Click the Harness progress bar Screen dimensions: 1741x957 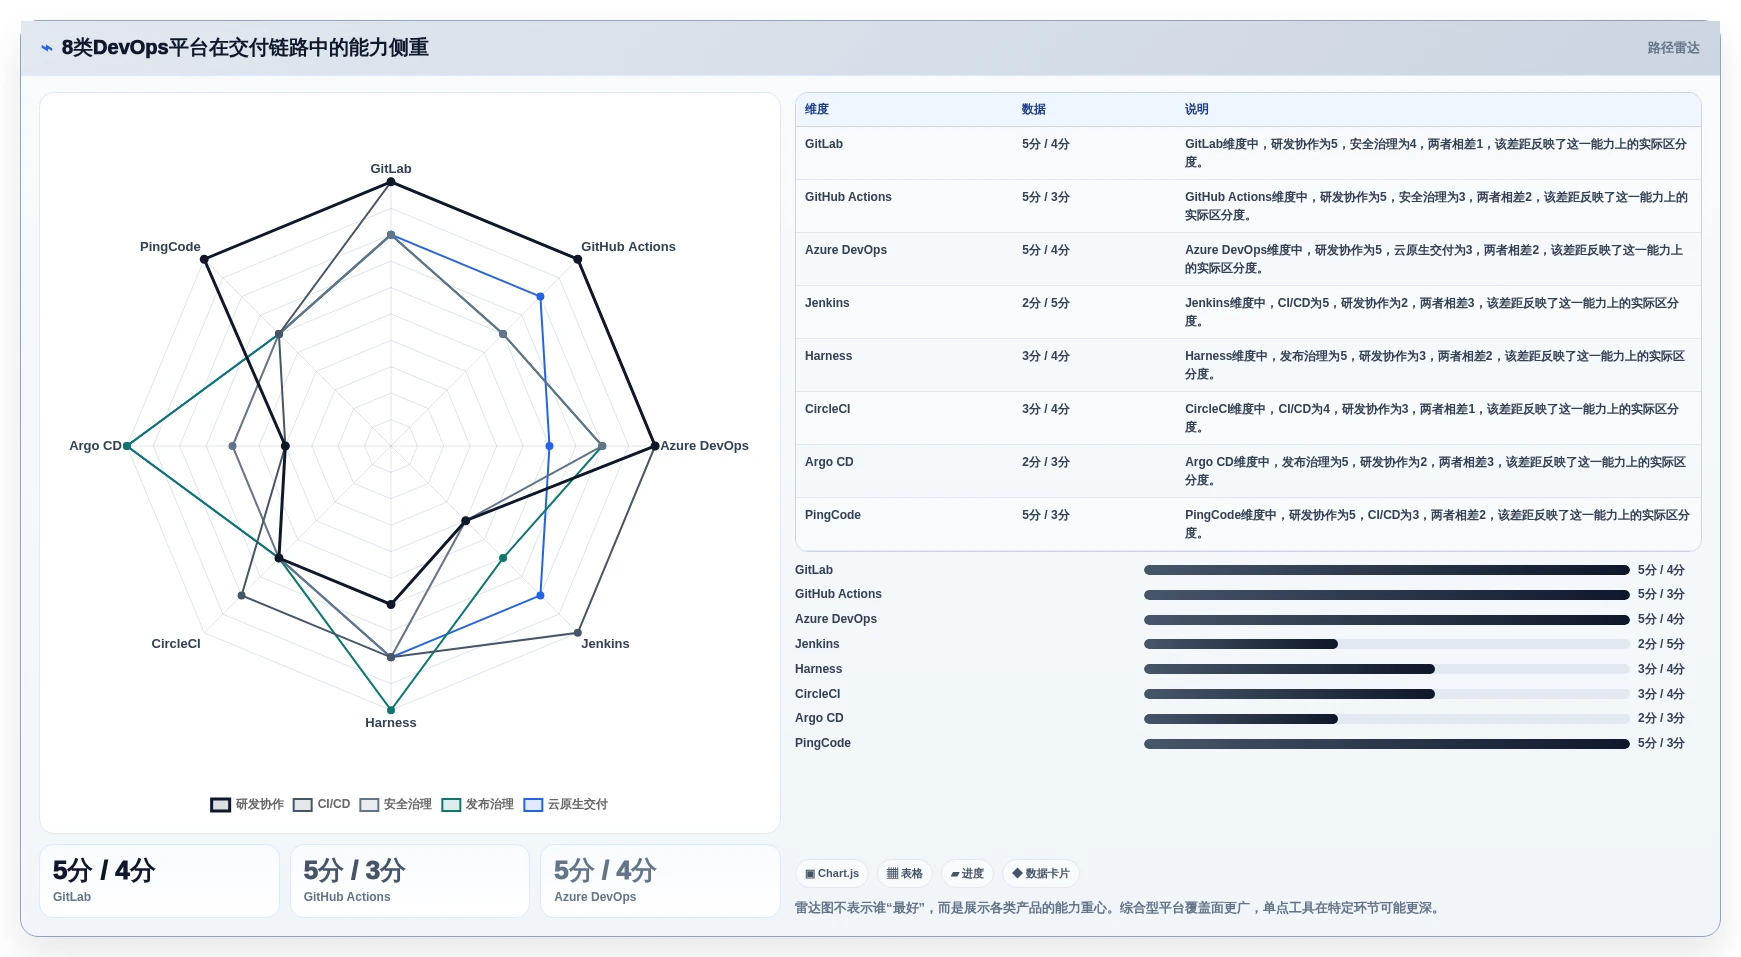[1387, 669]
